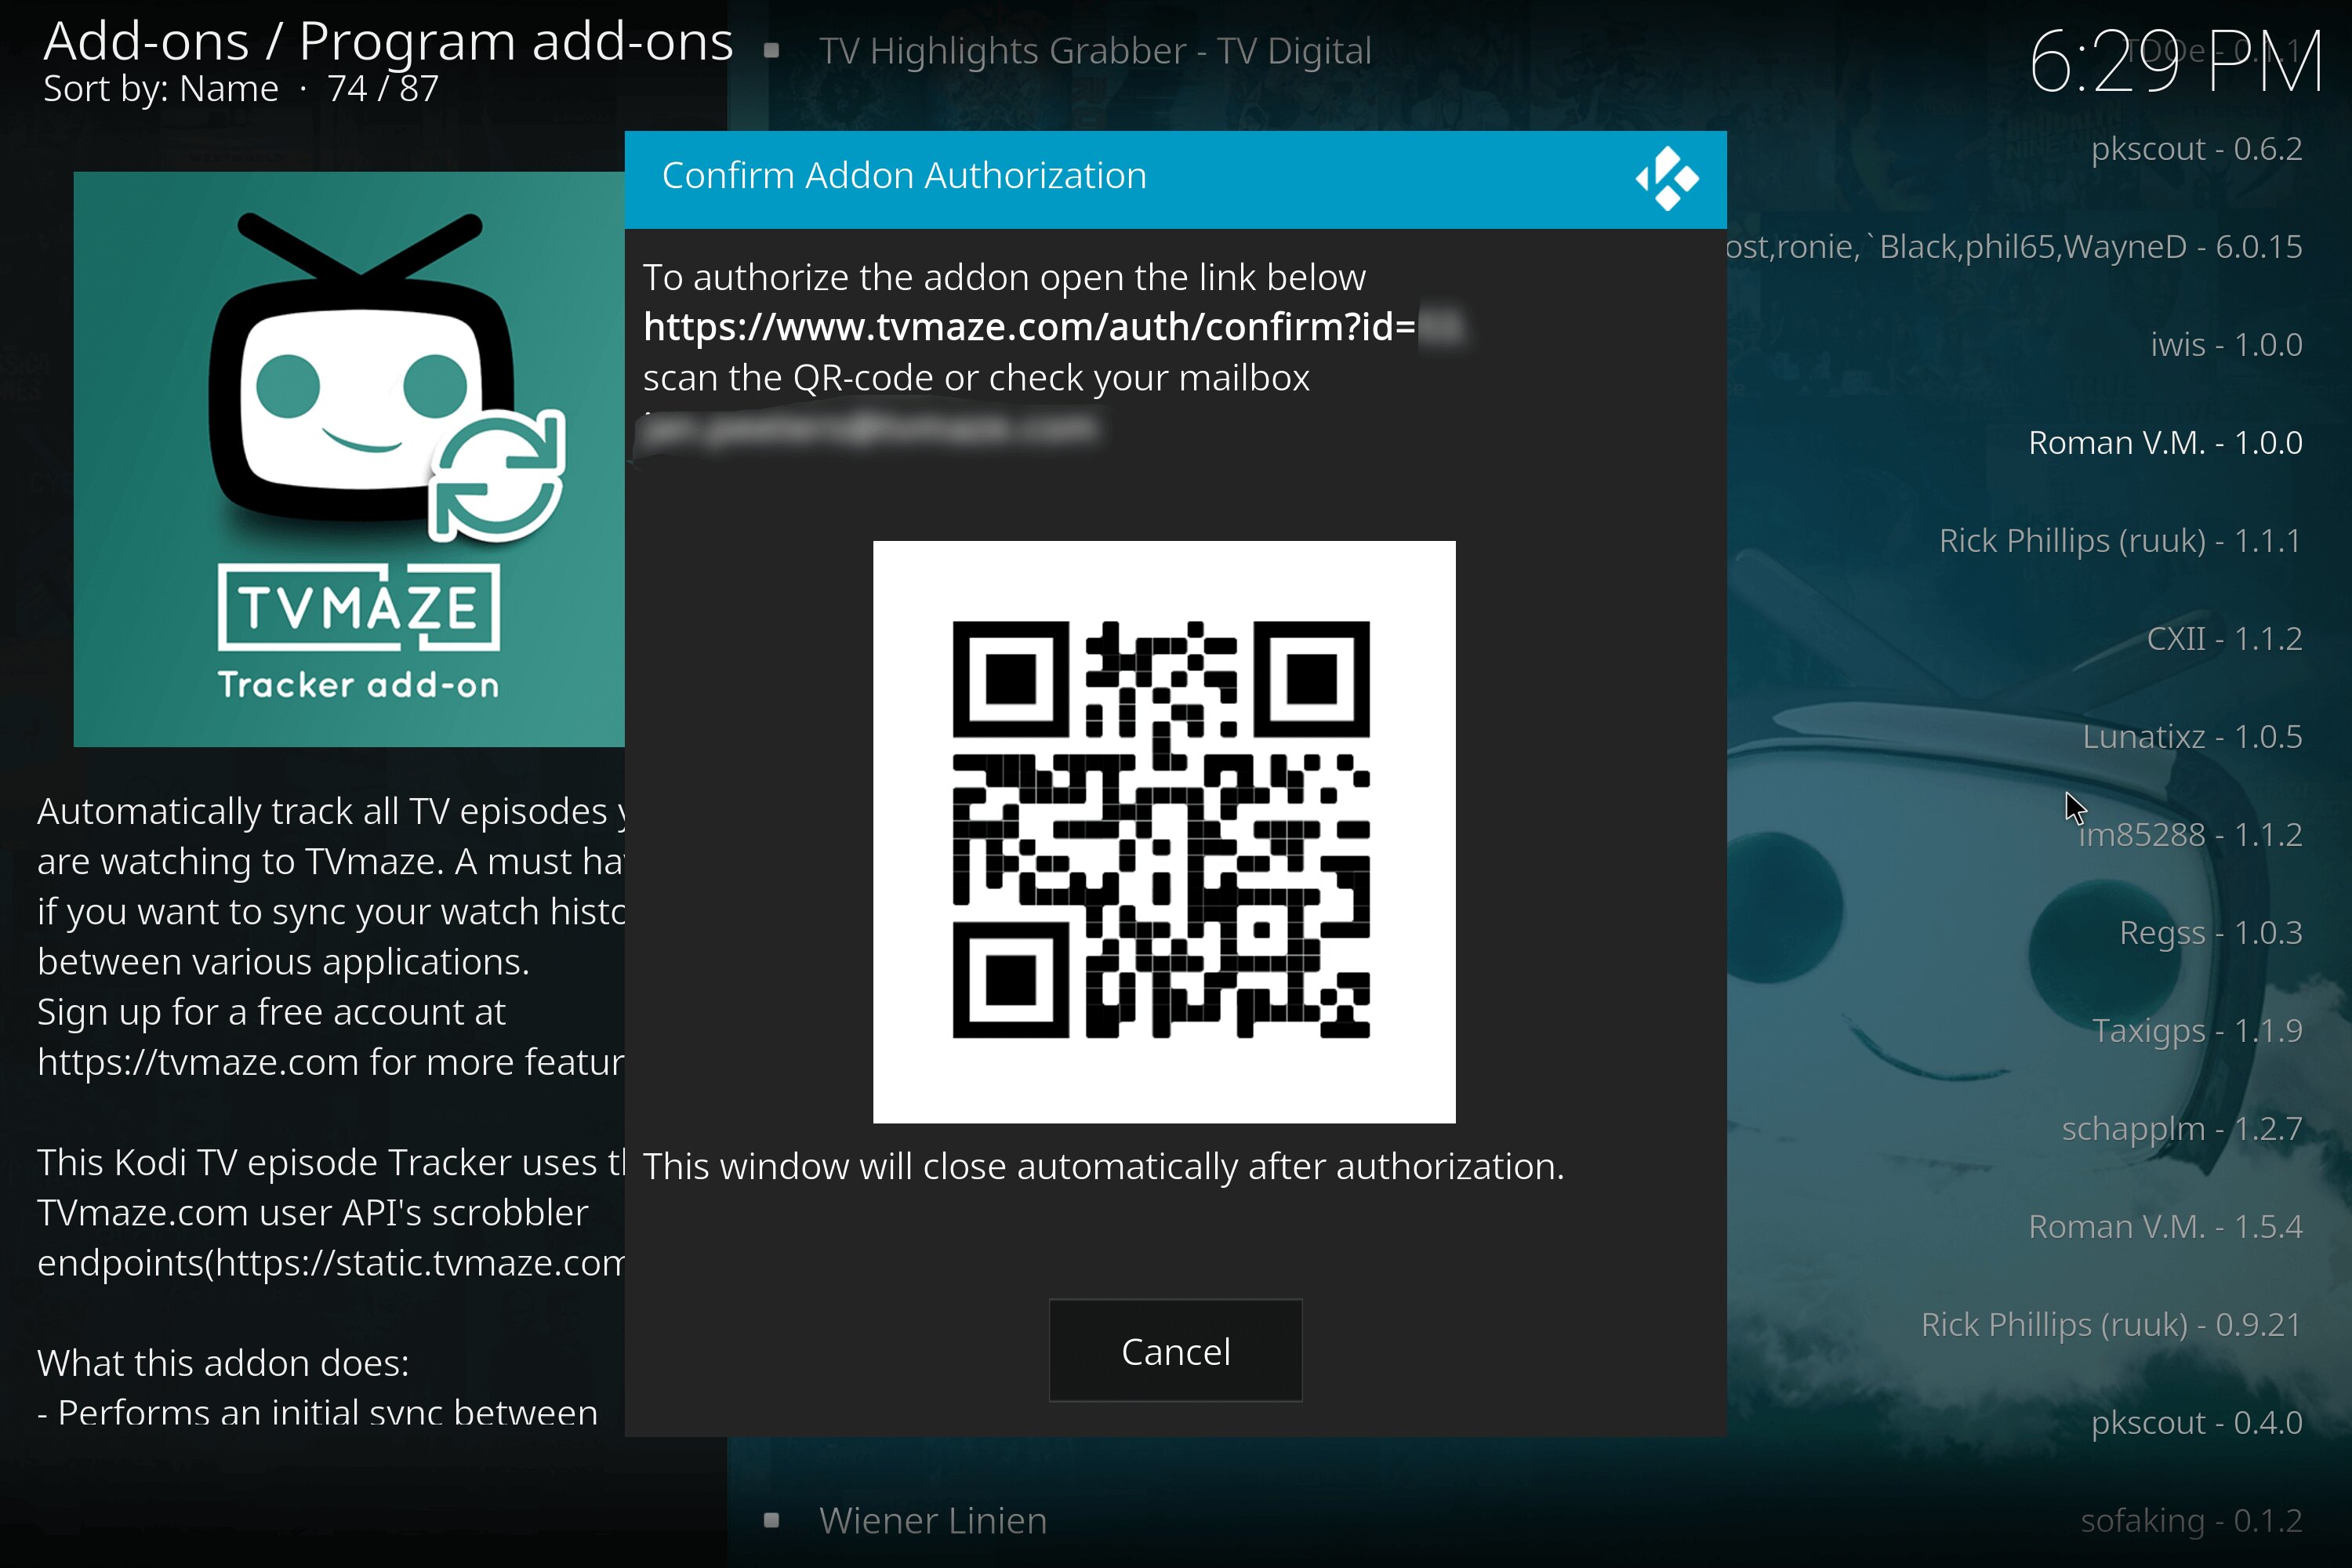The height and width of the screenshot is (1568, 2352).
Task: Click the Rick Phillips (ruuk) - 1.1.1 entry
Action: (x=2120, y=540)
